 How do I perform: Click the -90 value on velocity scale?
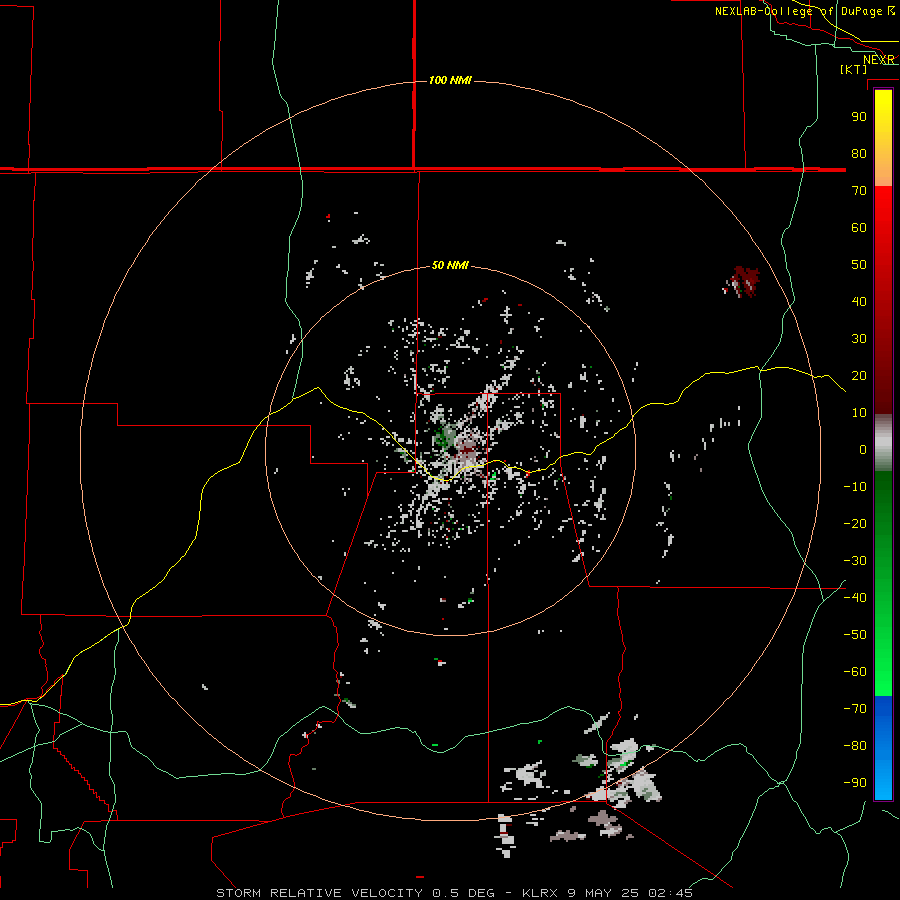click(855, 783)
